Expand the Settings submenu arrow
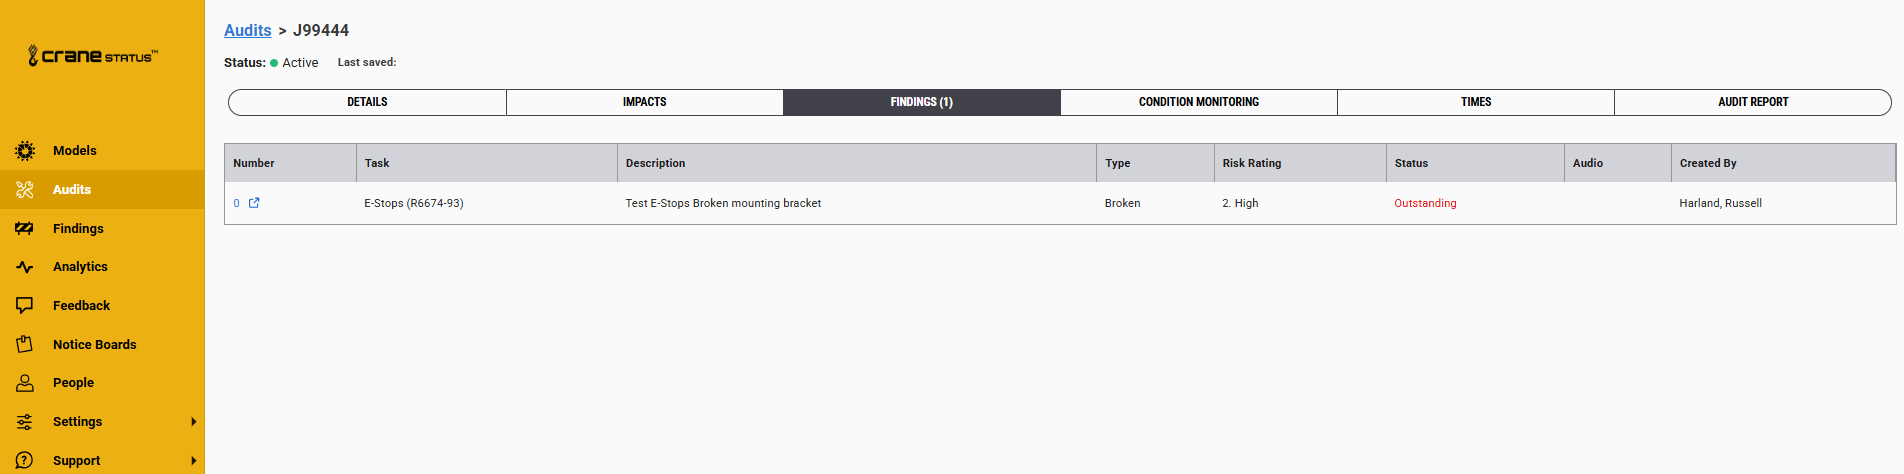The image size is (1904, 474). tap(194, 422)
